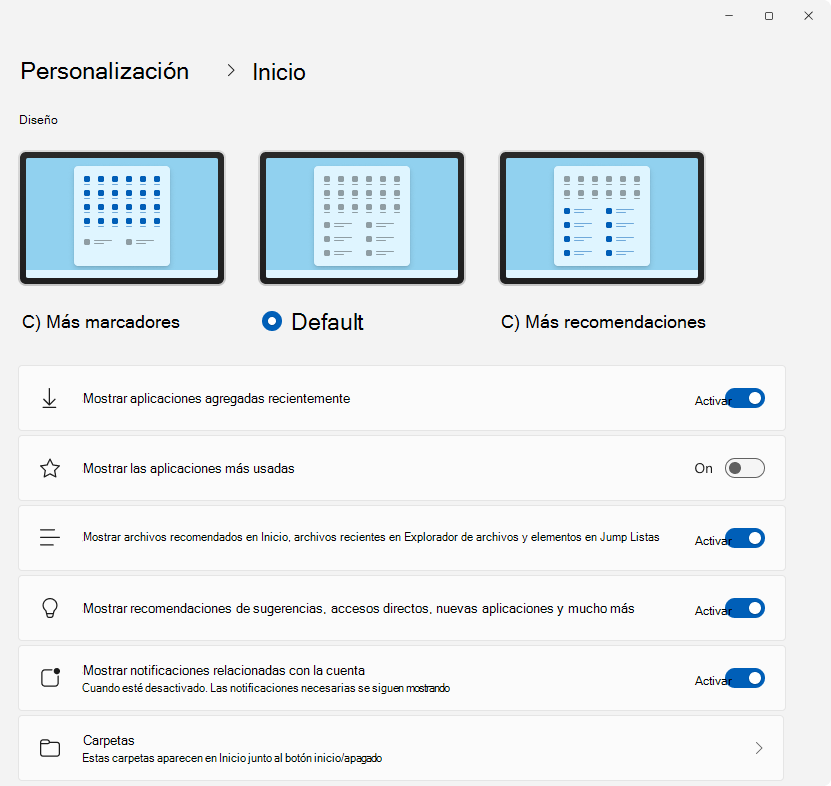The height and width of the screenshot is (786, 831).
Task: Choose the Más marcadores layout option
Action: 101,322
